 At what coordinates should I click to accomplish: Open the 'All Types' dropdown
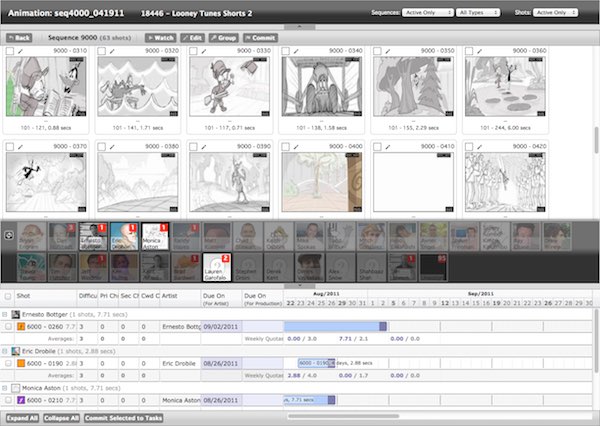(478, 12)
